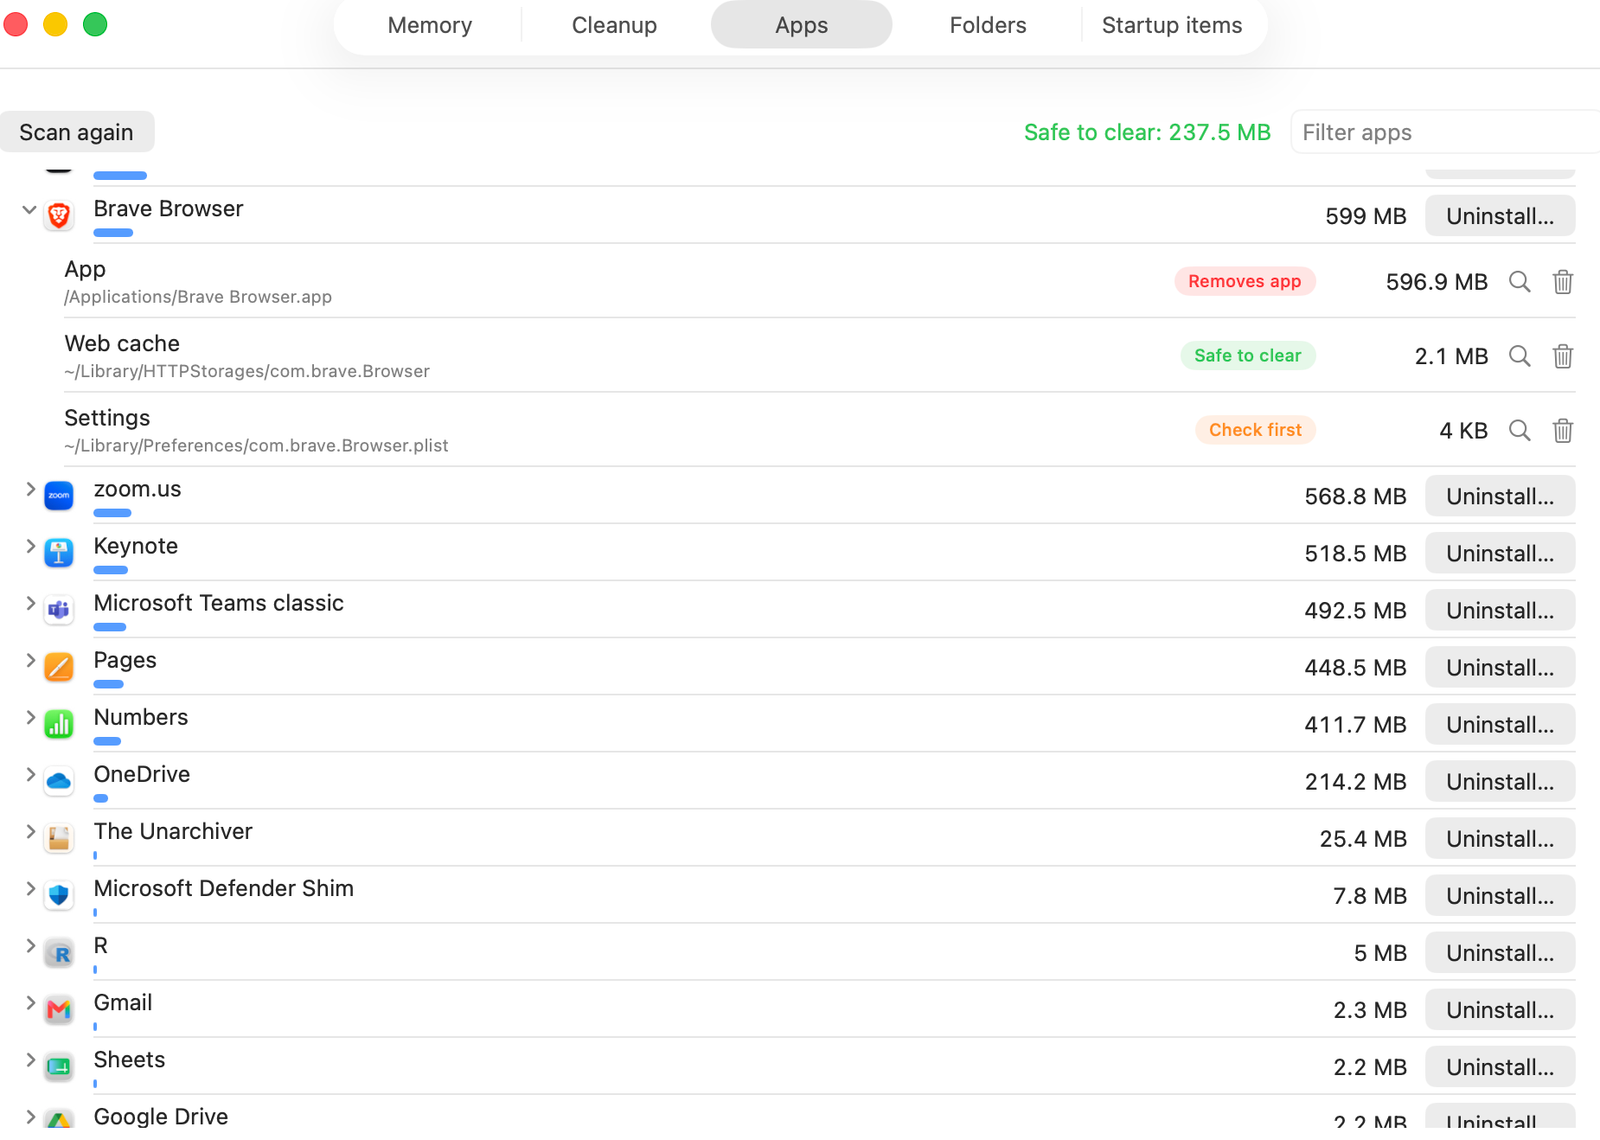The width and height of the screenshot is (1600, 1140).
Task: Click the Sheets app icon
Action: click(x=59, y=1066)
